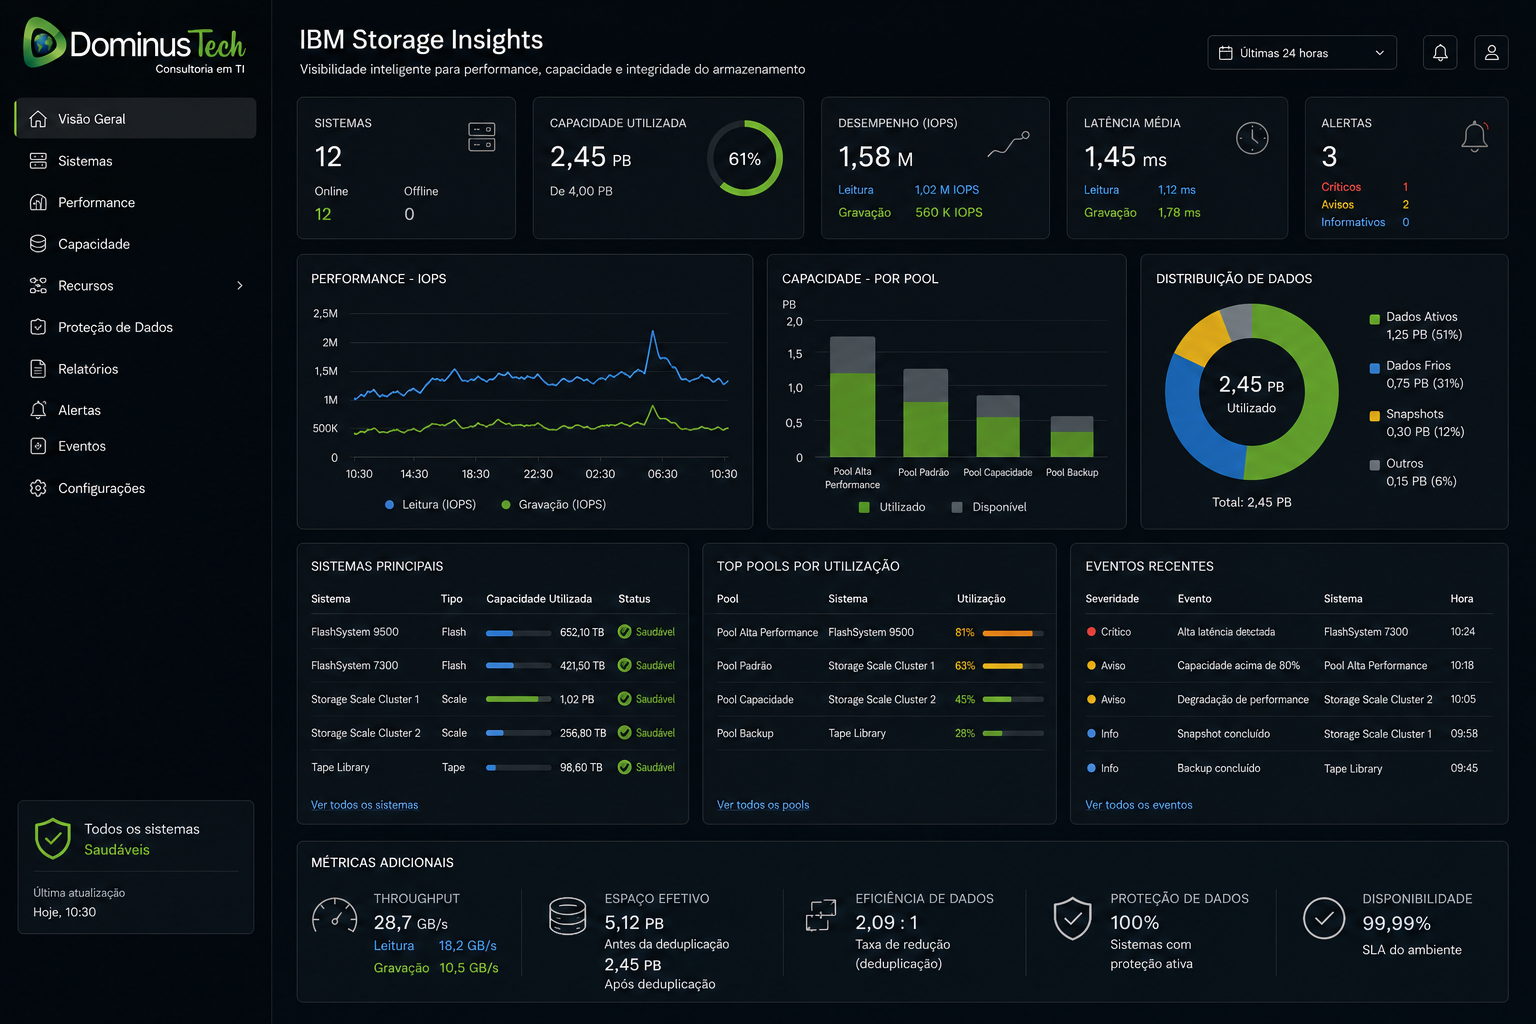Click the Alertas bell icon in the sidebar
1536x1024 pixels.
38,410
